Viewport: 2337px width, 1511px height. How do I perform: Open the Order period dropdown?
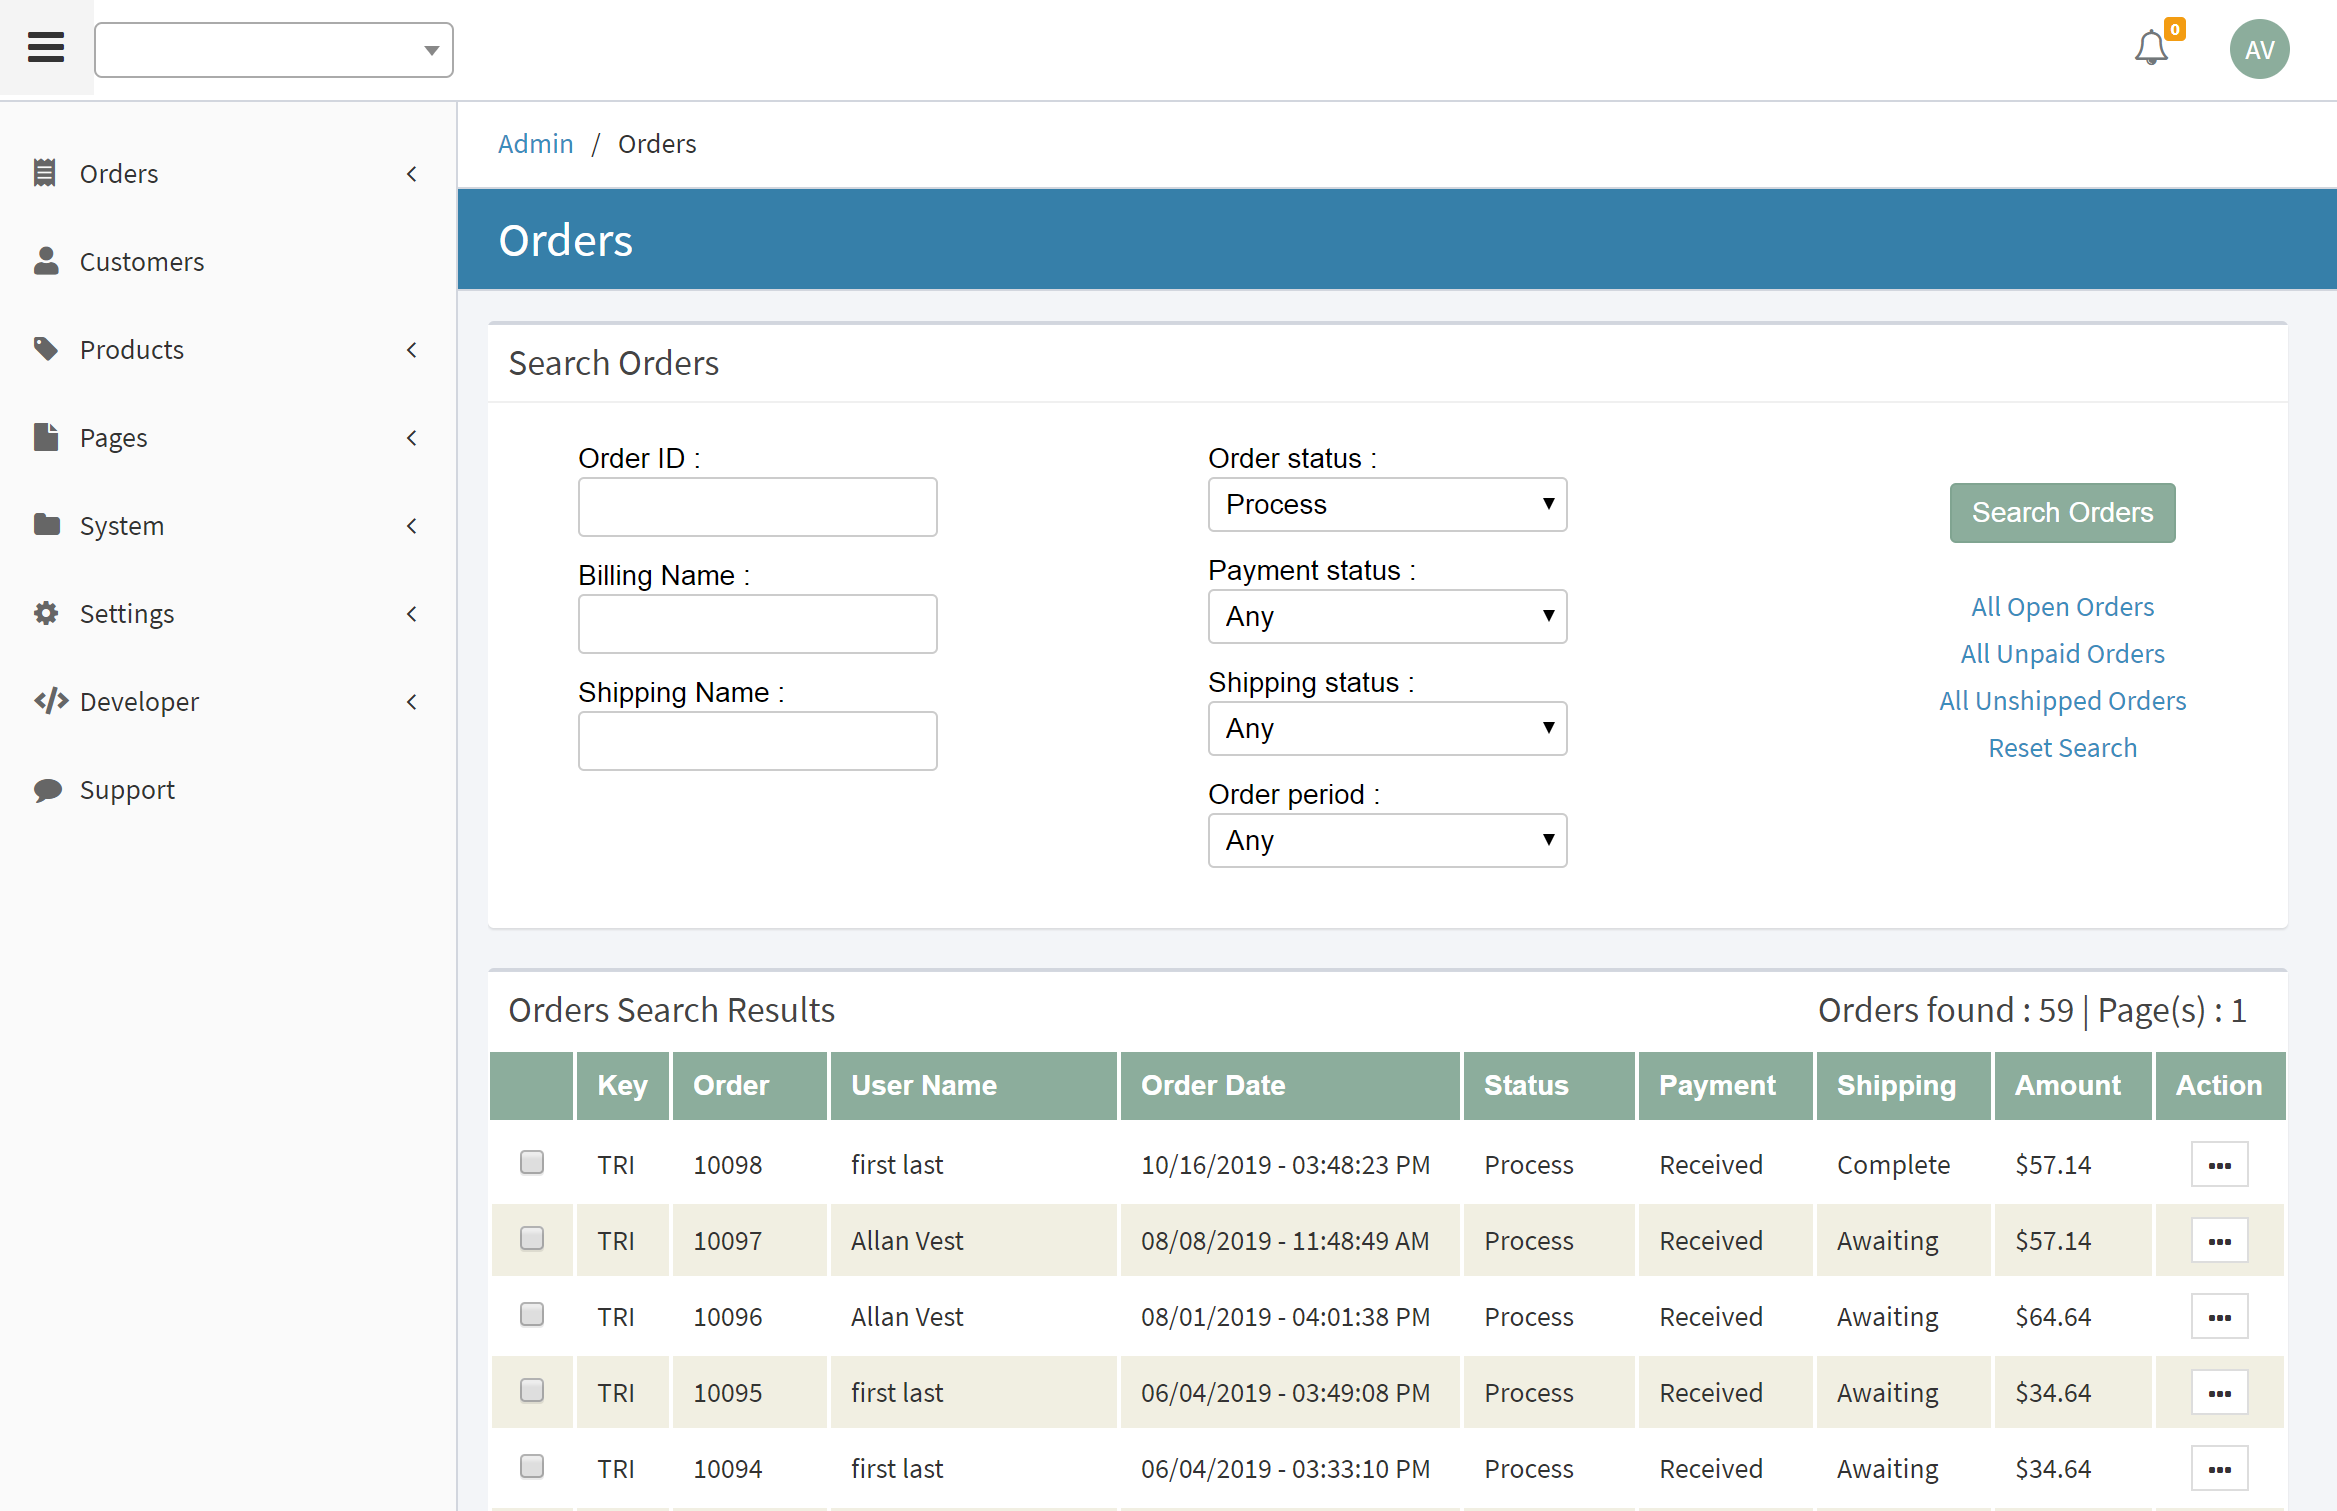[1387, 841]
